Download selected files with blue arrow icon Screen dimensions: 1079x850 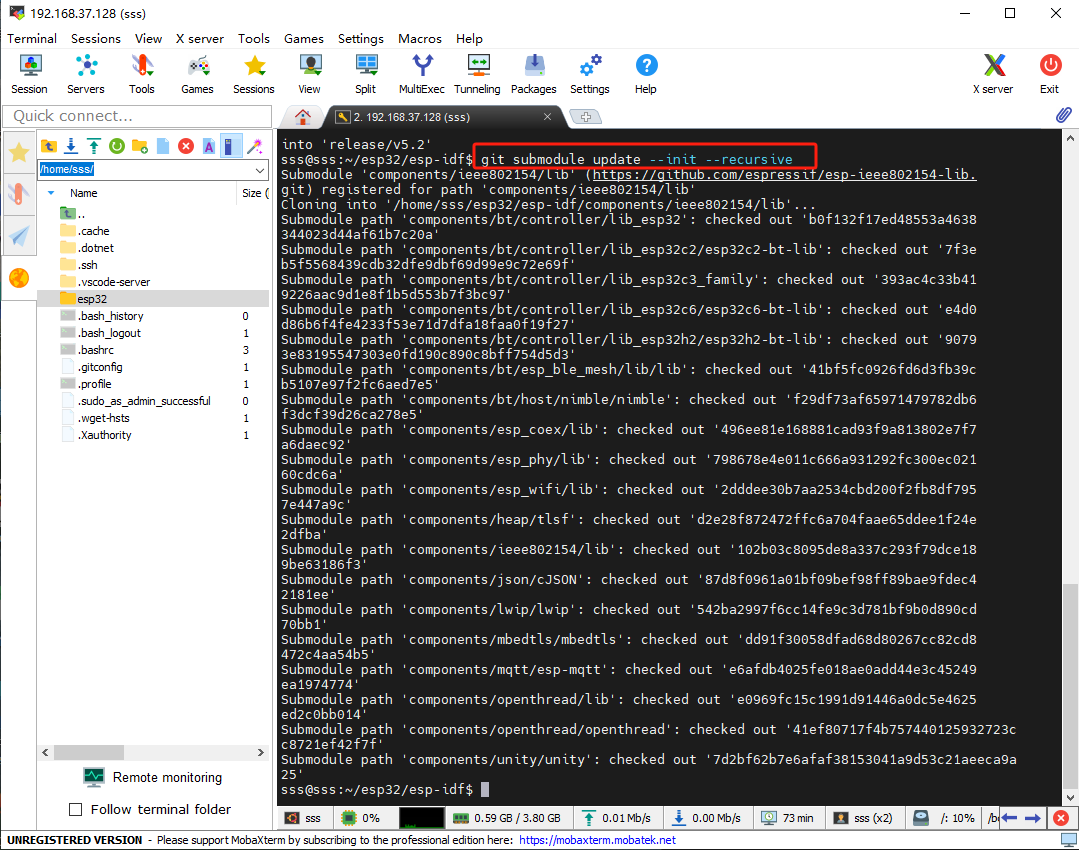click(71, 146)
